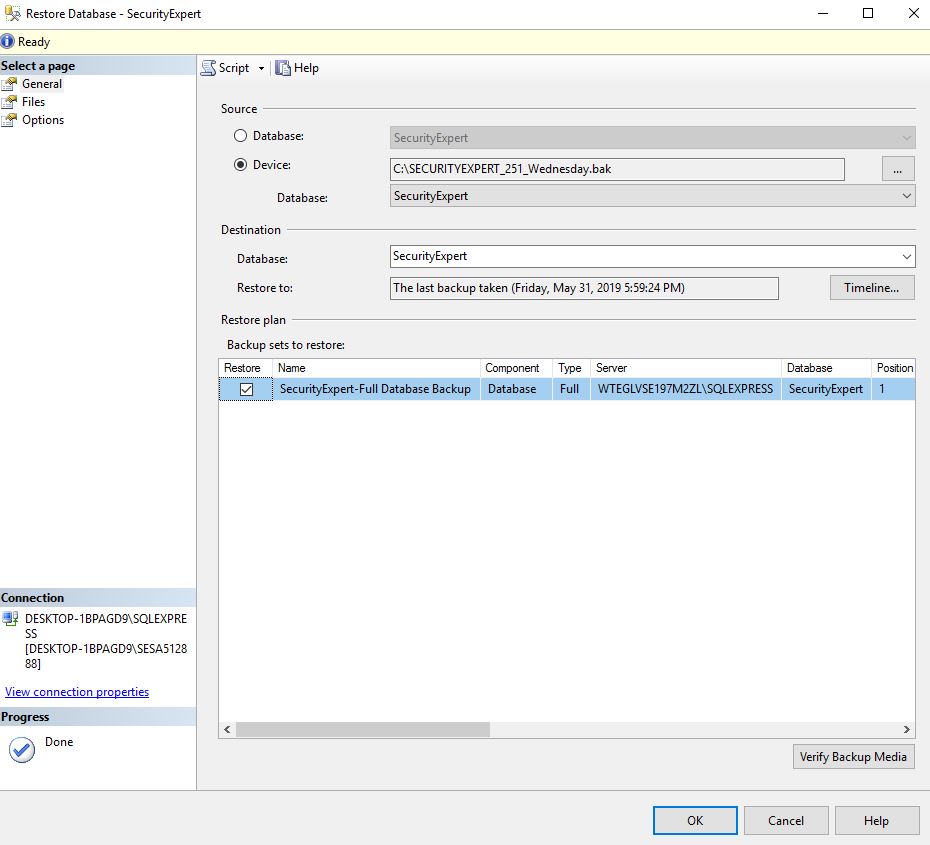Open View connection properties link
The width and height of the screenshot is (930, 845).
pyautogui.click(x=77, y=692)
